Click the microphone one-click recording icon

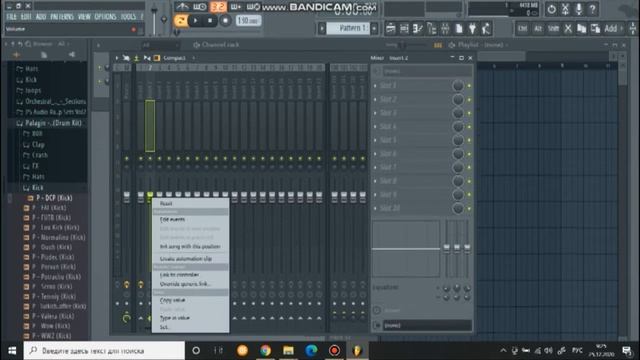point(579,9)
